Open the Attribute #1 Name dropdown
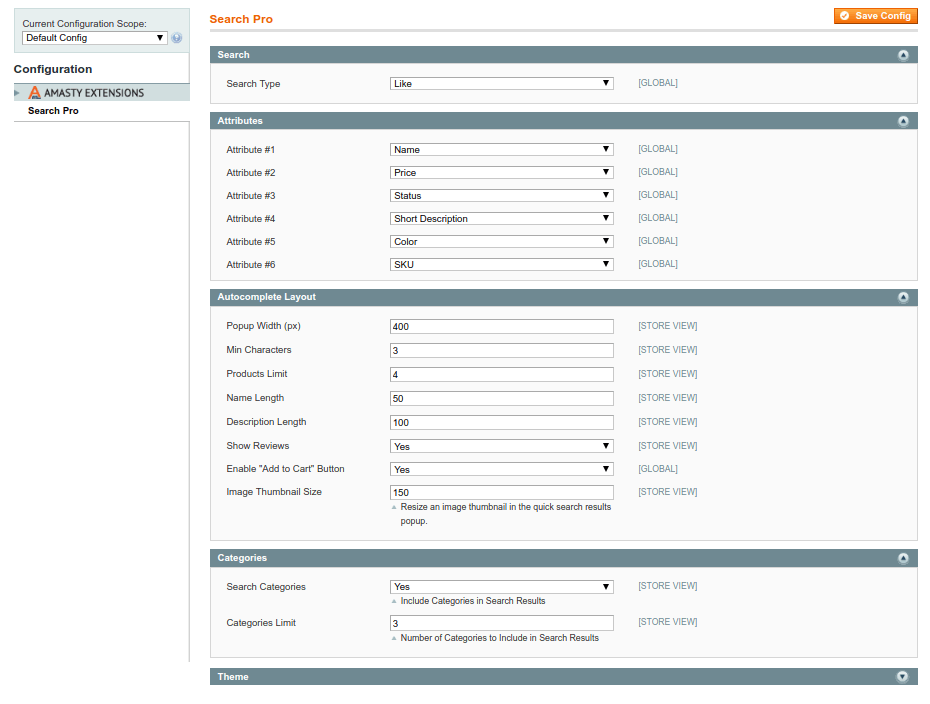 (x=501, y=150)
